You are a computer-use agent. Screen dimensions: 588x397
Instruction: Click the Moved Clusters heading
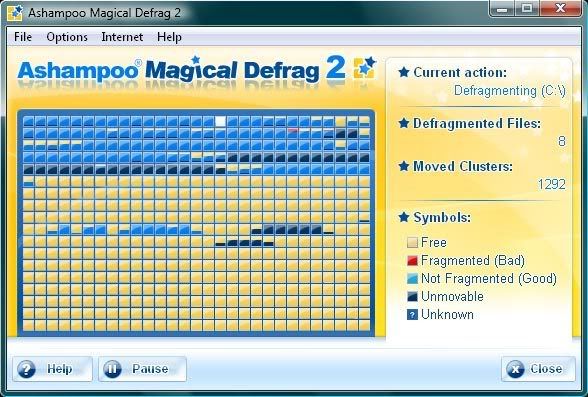(463, 166)
